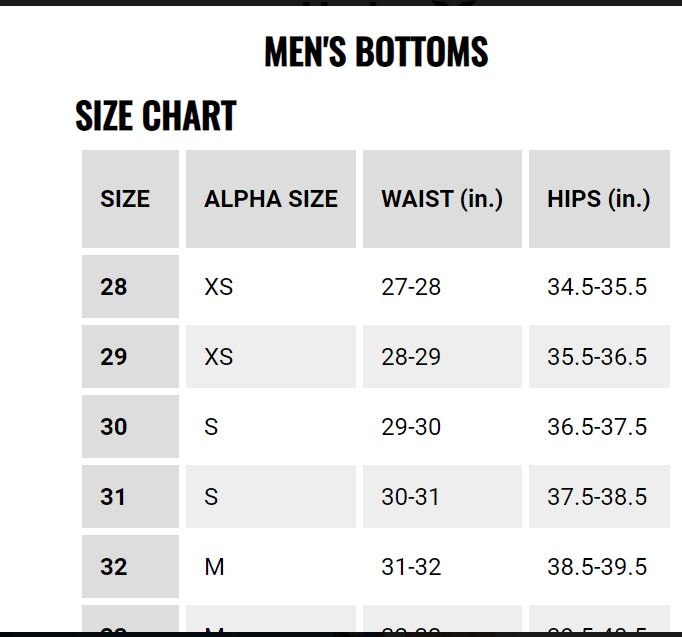The image size is (682, 637).
Task: Select the 38.5-39.5 hips measurement
Action: click(x=597, y=567)
